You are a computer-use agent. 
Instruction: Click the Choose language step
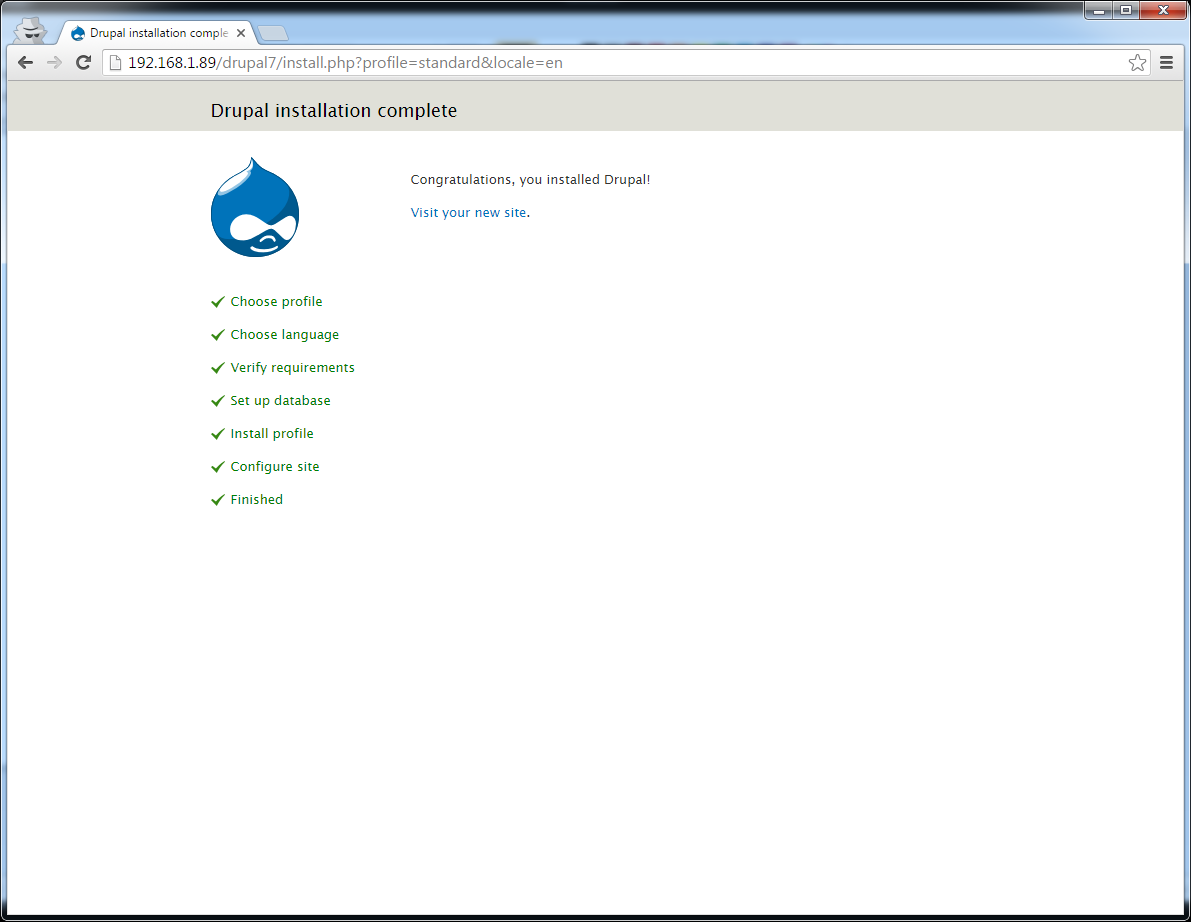[284, 335]
